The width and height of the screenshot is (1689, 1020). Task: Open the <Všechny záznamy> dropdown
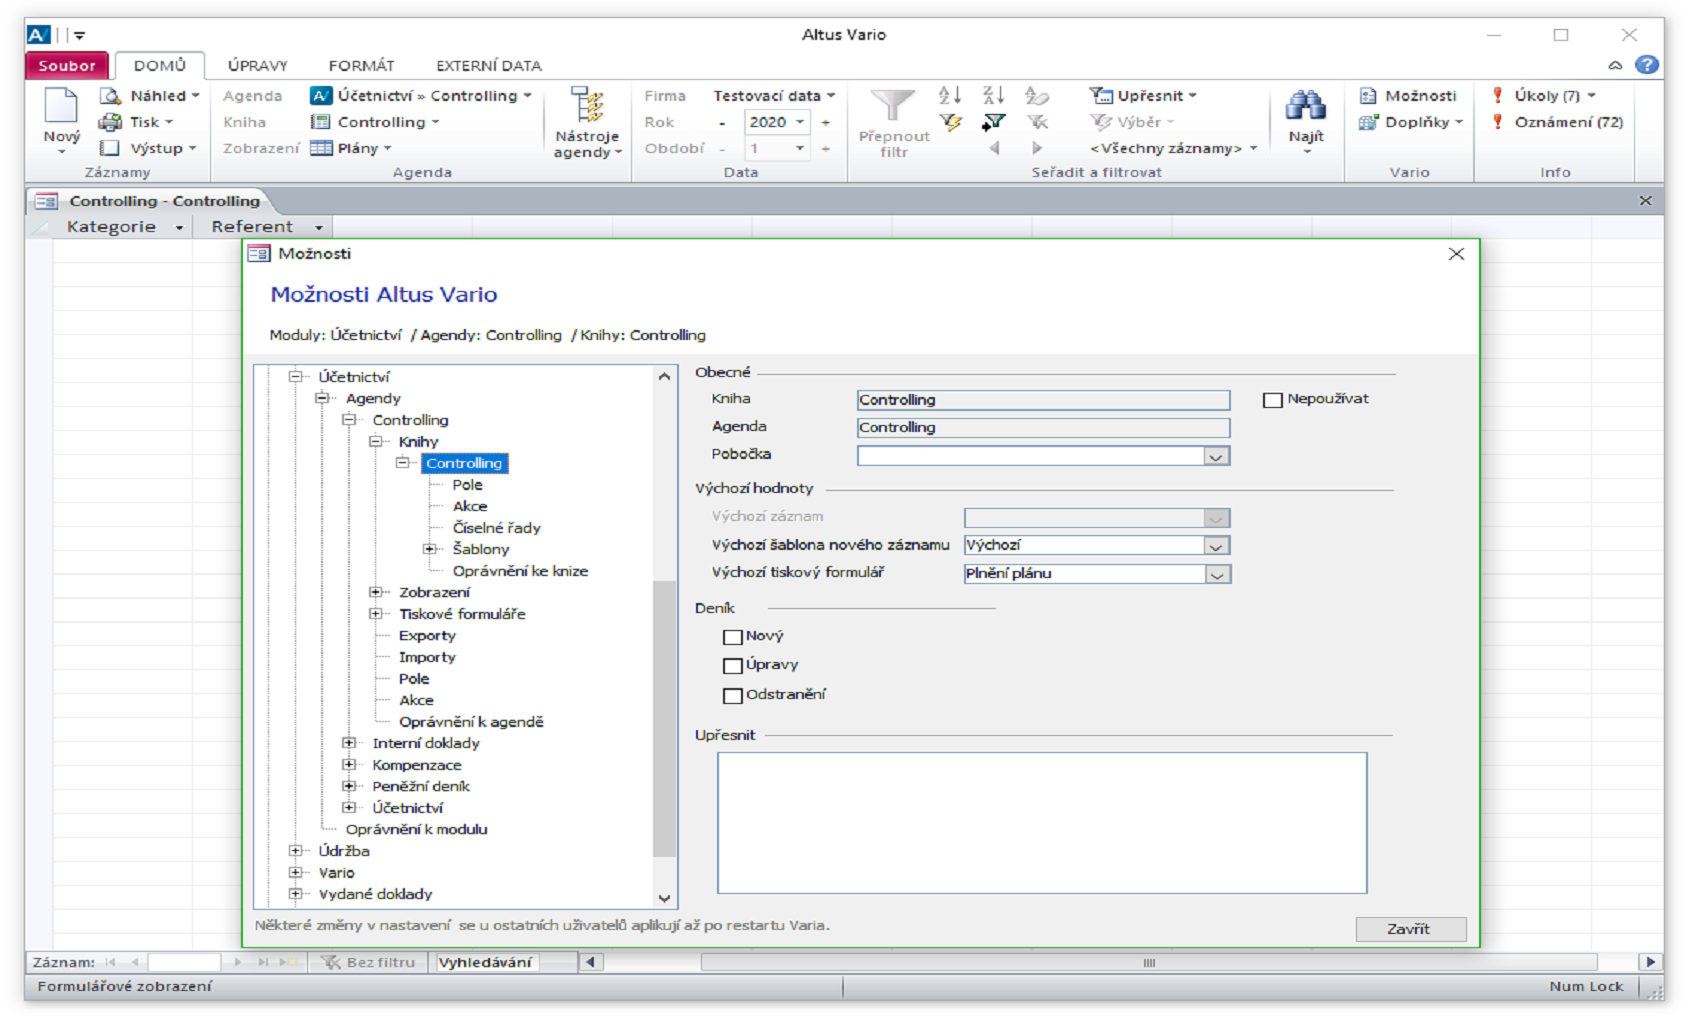1173,148
